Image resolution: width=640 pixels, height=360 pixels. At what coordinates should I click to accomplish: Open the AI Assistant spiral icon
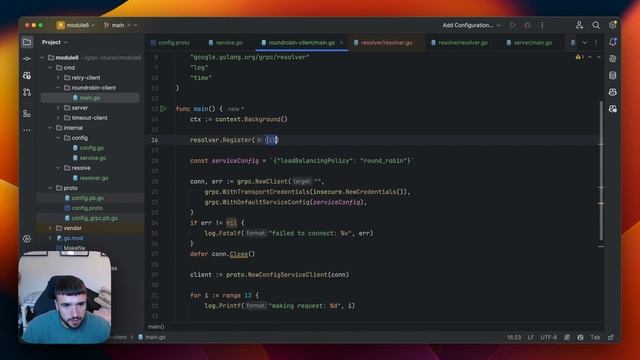click(x=613, y=59)
